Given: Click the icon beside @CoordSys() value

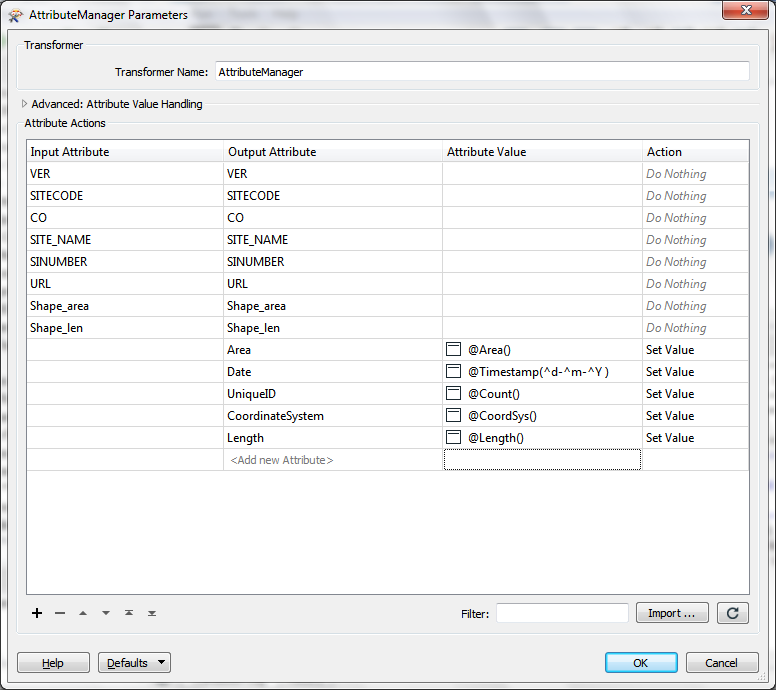Looking at the screenshot, I should click(x=453, y=416).
